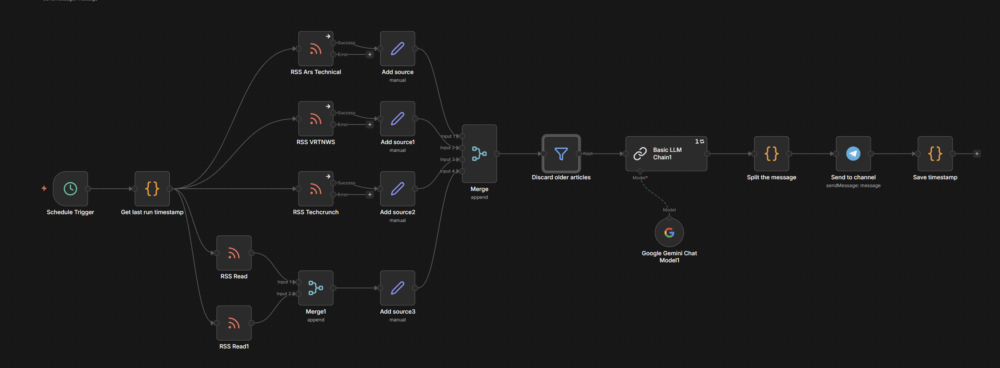Select the RSS Techcrunch node
Image resolution: width=1000 pixels, height=368 pixels.
click(315, 189)
